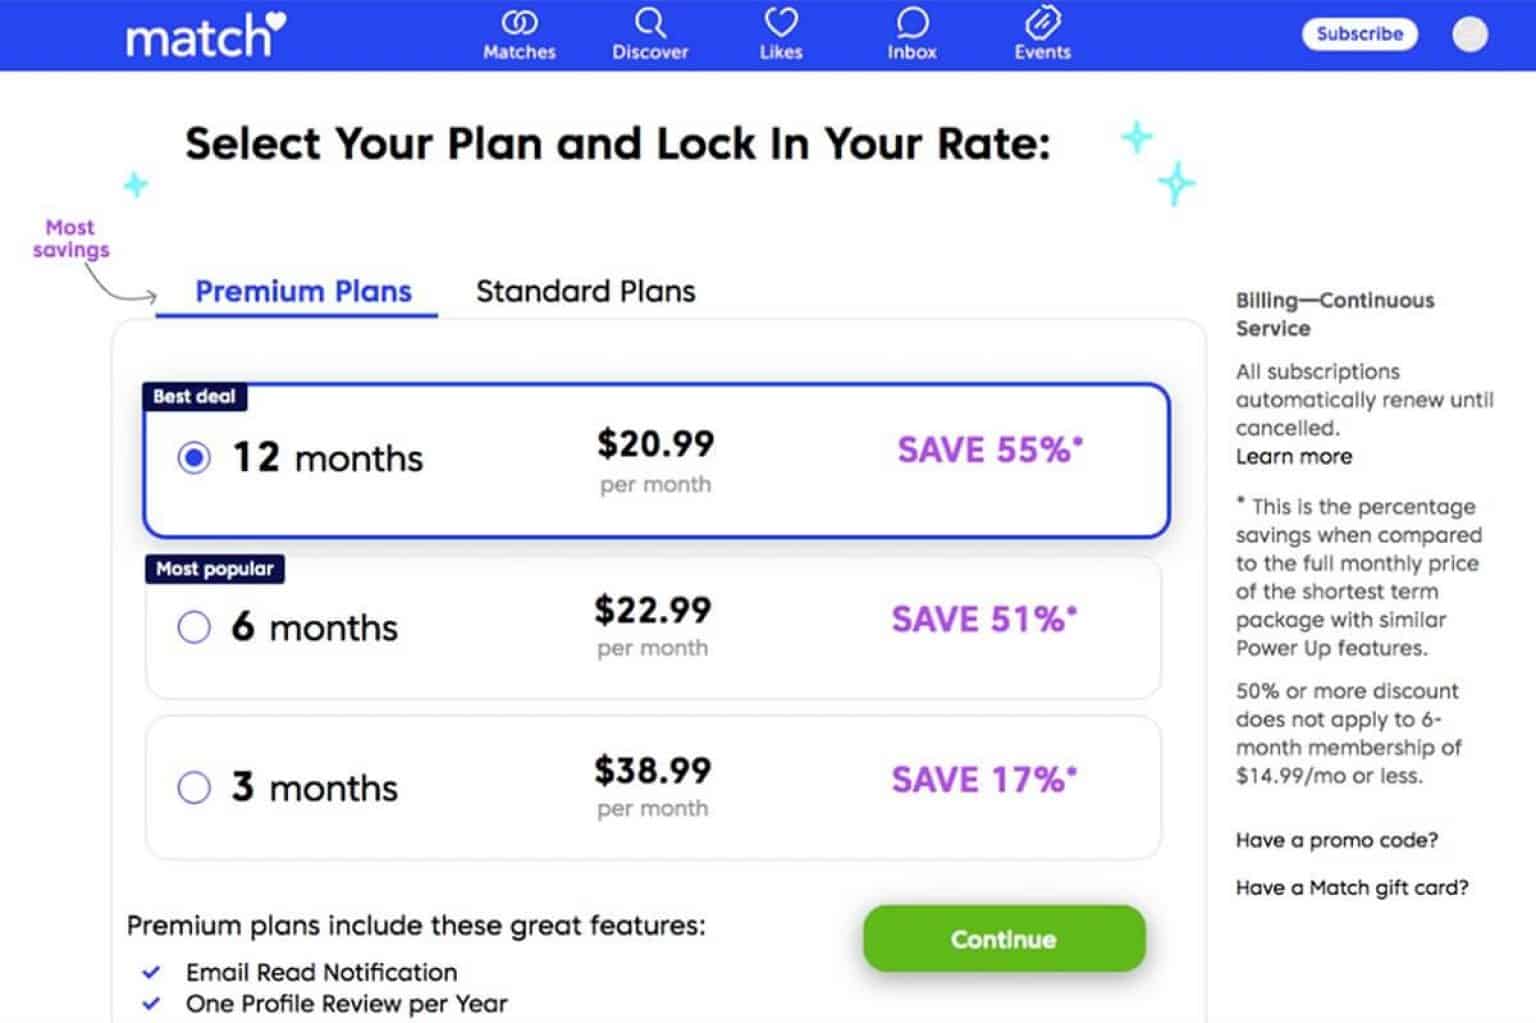Click the Events ticket icon
The width and height of the screenshot is (1536, 1023).
1042,23
